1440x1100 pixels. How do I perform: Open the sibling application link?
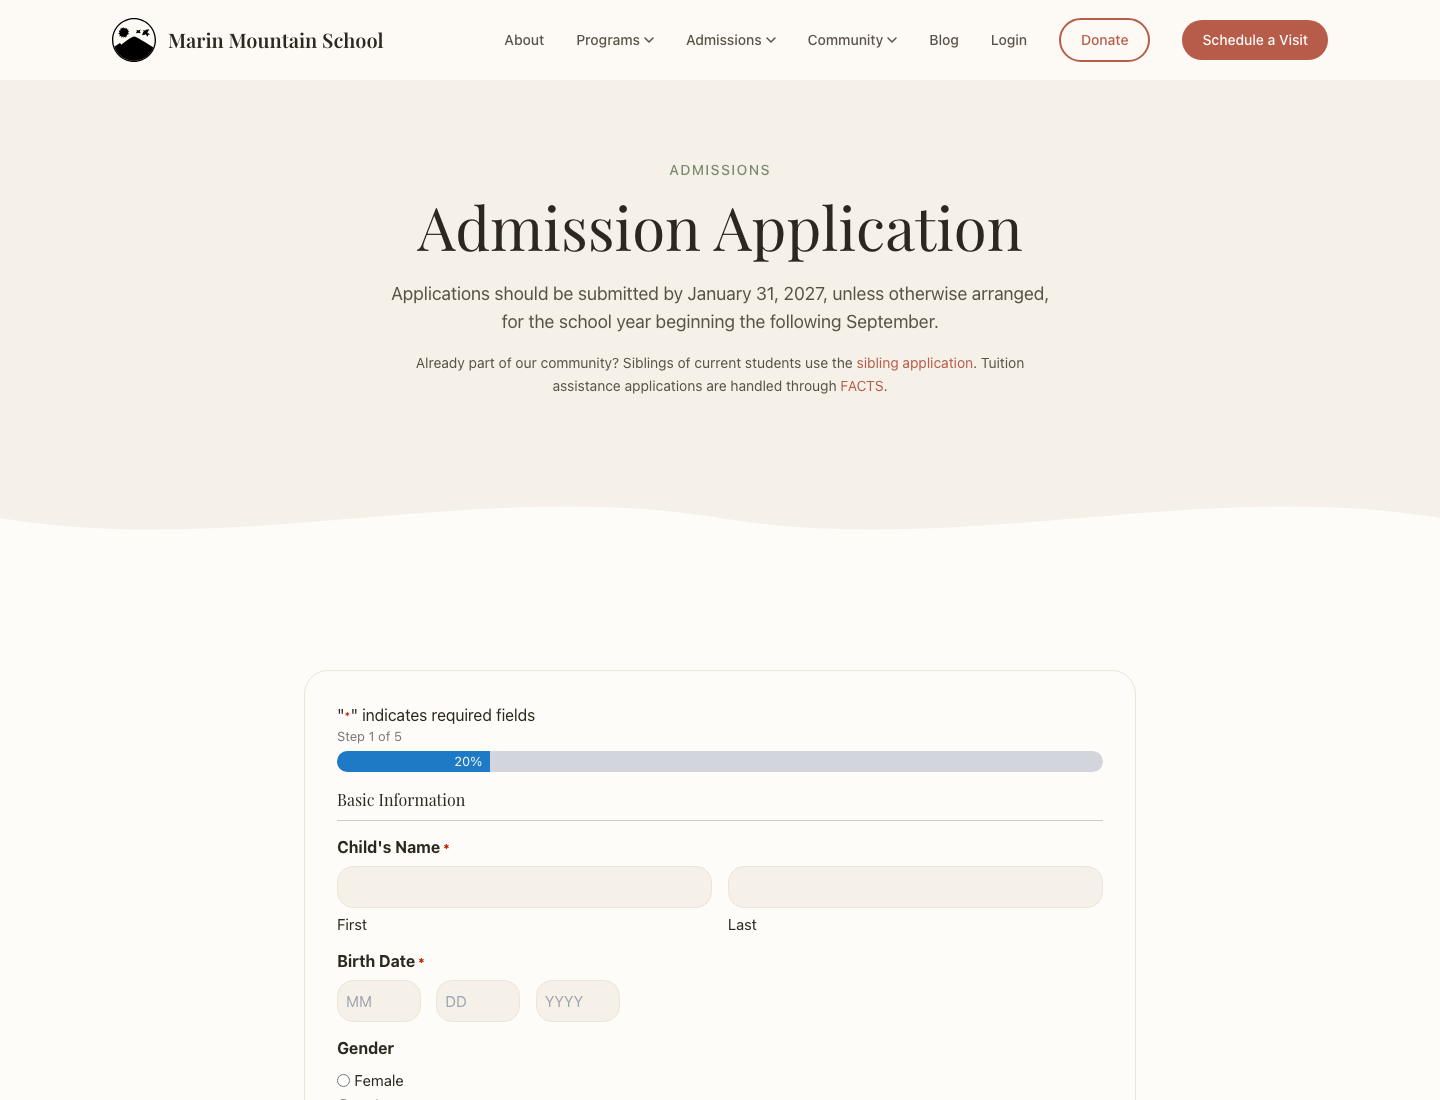914,363
